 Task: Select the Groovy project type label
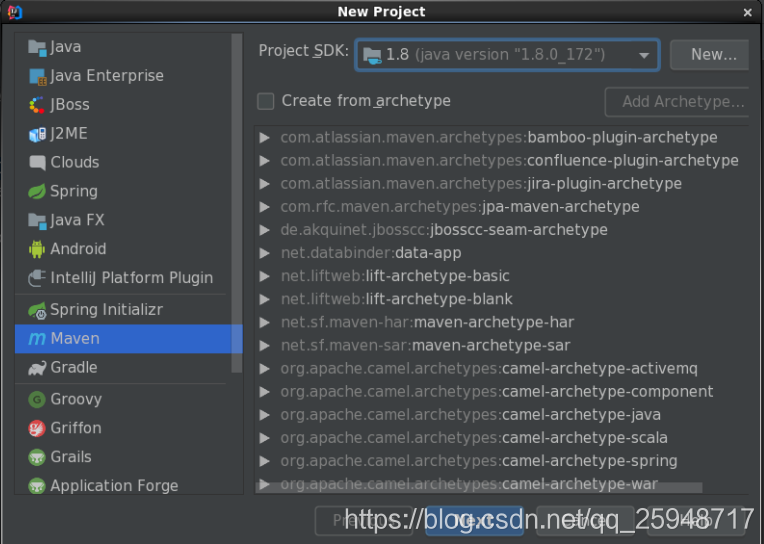(x=76, y=399)
